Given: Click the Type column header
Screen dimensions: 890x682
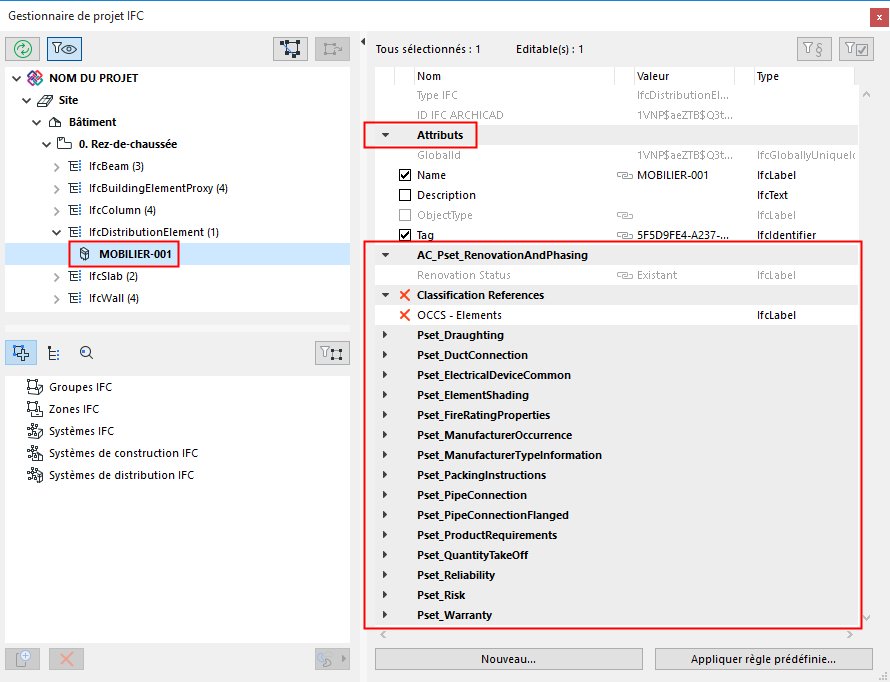Looking at the screenshot, I should coord(804,76).
